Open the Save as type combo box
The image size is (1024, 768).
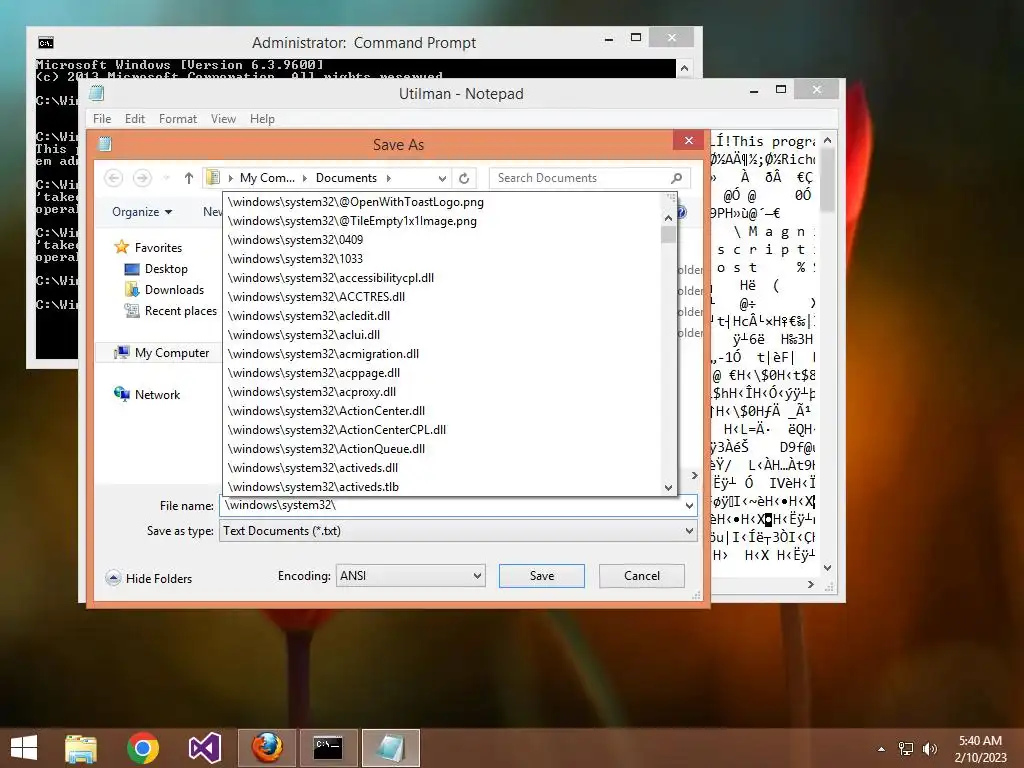pyautogui.click(x=458, y=531)
